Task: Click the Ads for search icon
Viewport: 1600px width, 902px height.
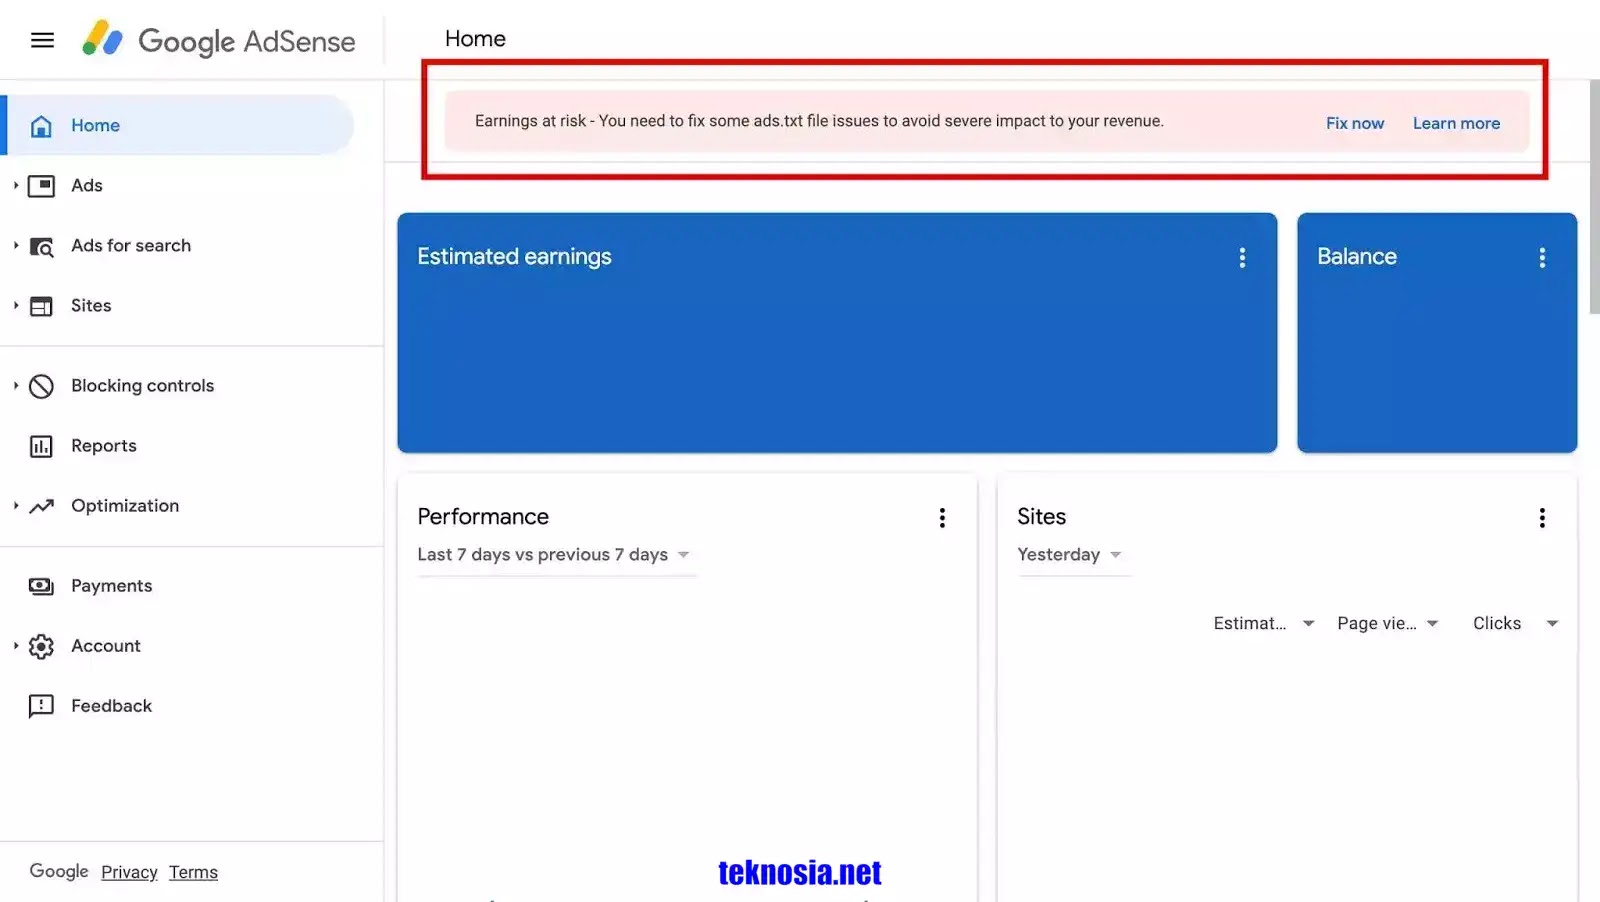Action: coord(41,246)
